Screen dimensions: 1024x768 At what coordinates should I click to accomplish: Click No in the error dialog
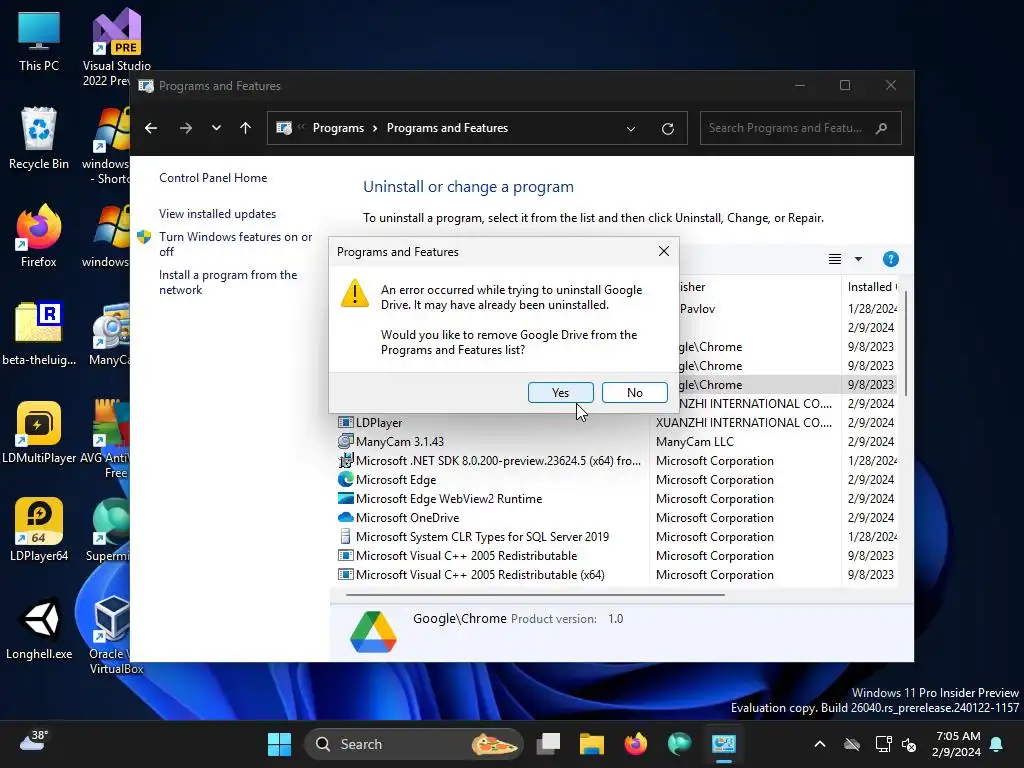pyautogui.click(x=634, y=392)
